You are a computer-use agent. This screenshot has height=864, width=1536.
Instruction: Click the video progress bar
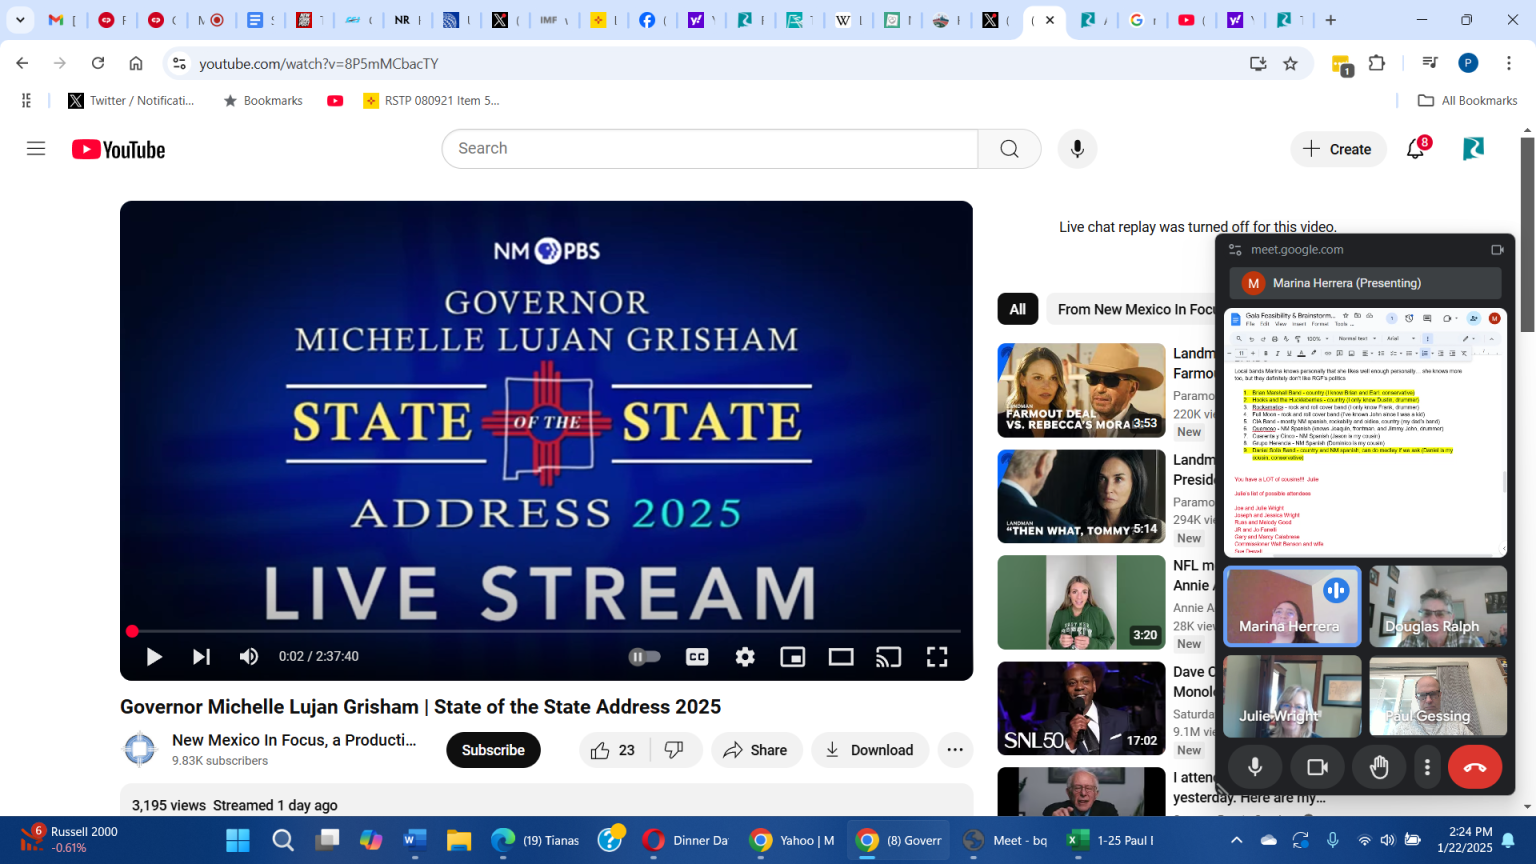(x=546, y=631)
